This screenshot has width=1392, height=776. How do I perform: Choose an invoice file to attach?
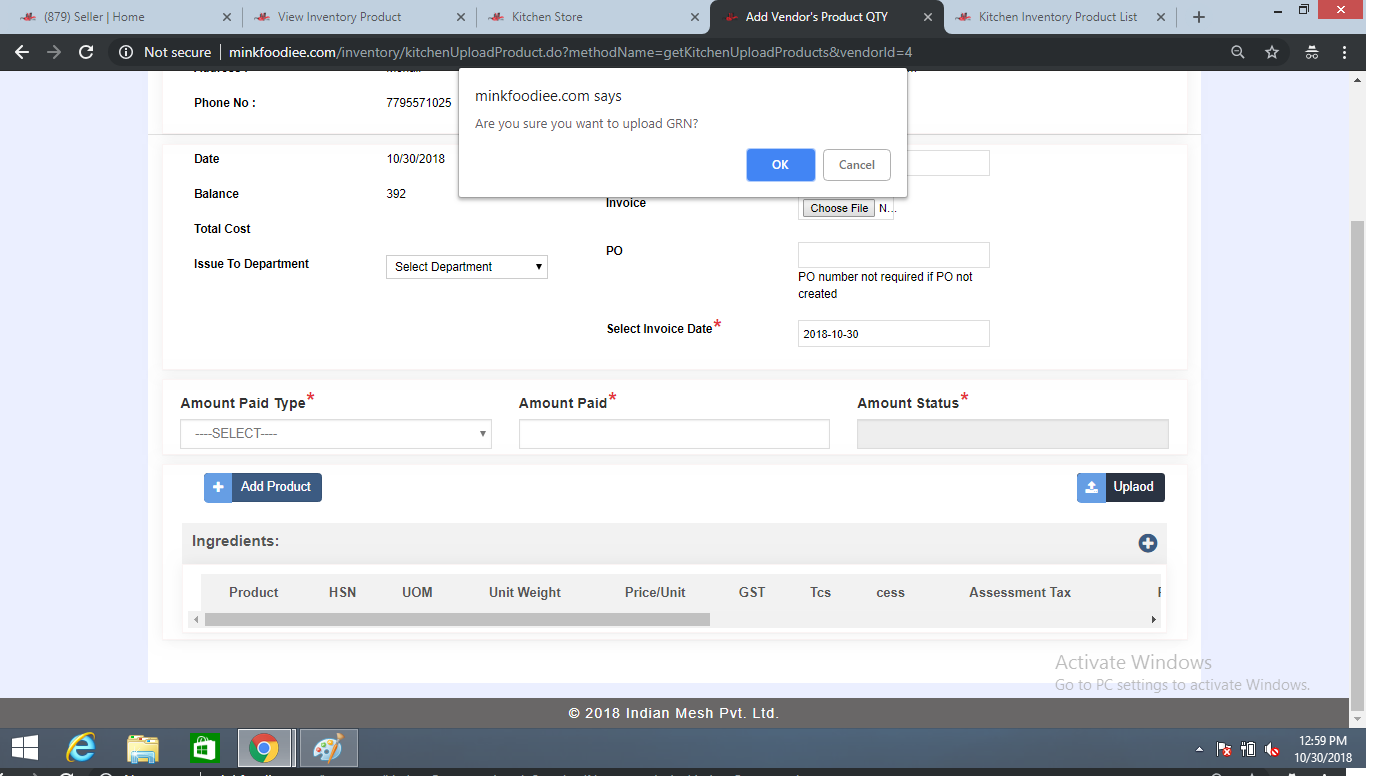click(x=839, y=208)
